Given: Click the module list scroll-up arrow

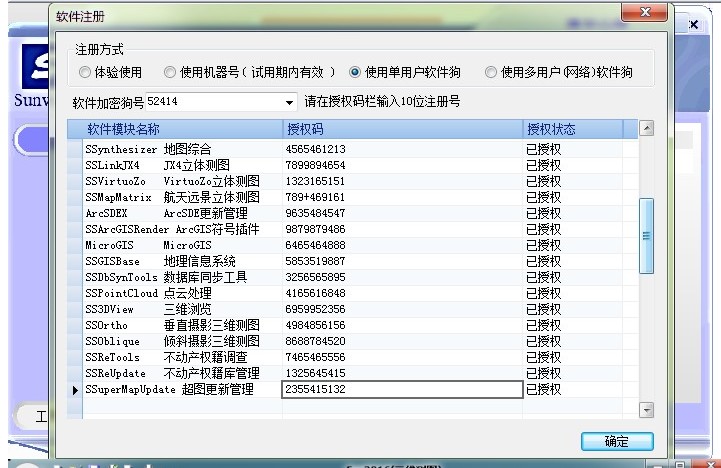Looking at the screenshot, I should point(645,129).
